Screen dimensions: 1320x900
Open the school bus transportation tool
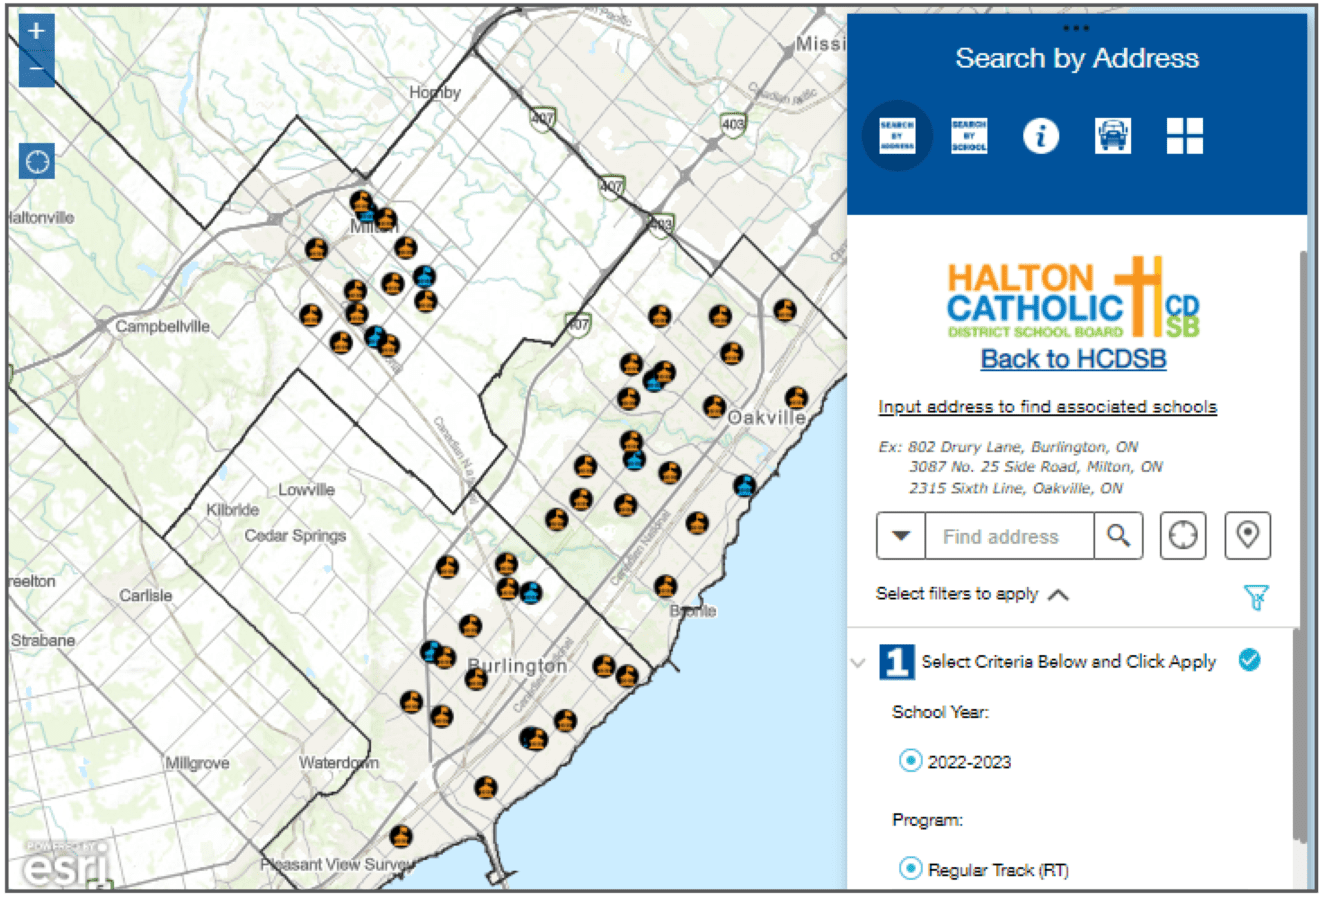1112,135
